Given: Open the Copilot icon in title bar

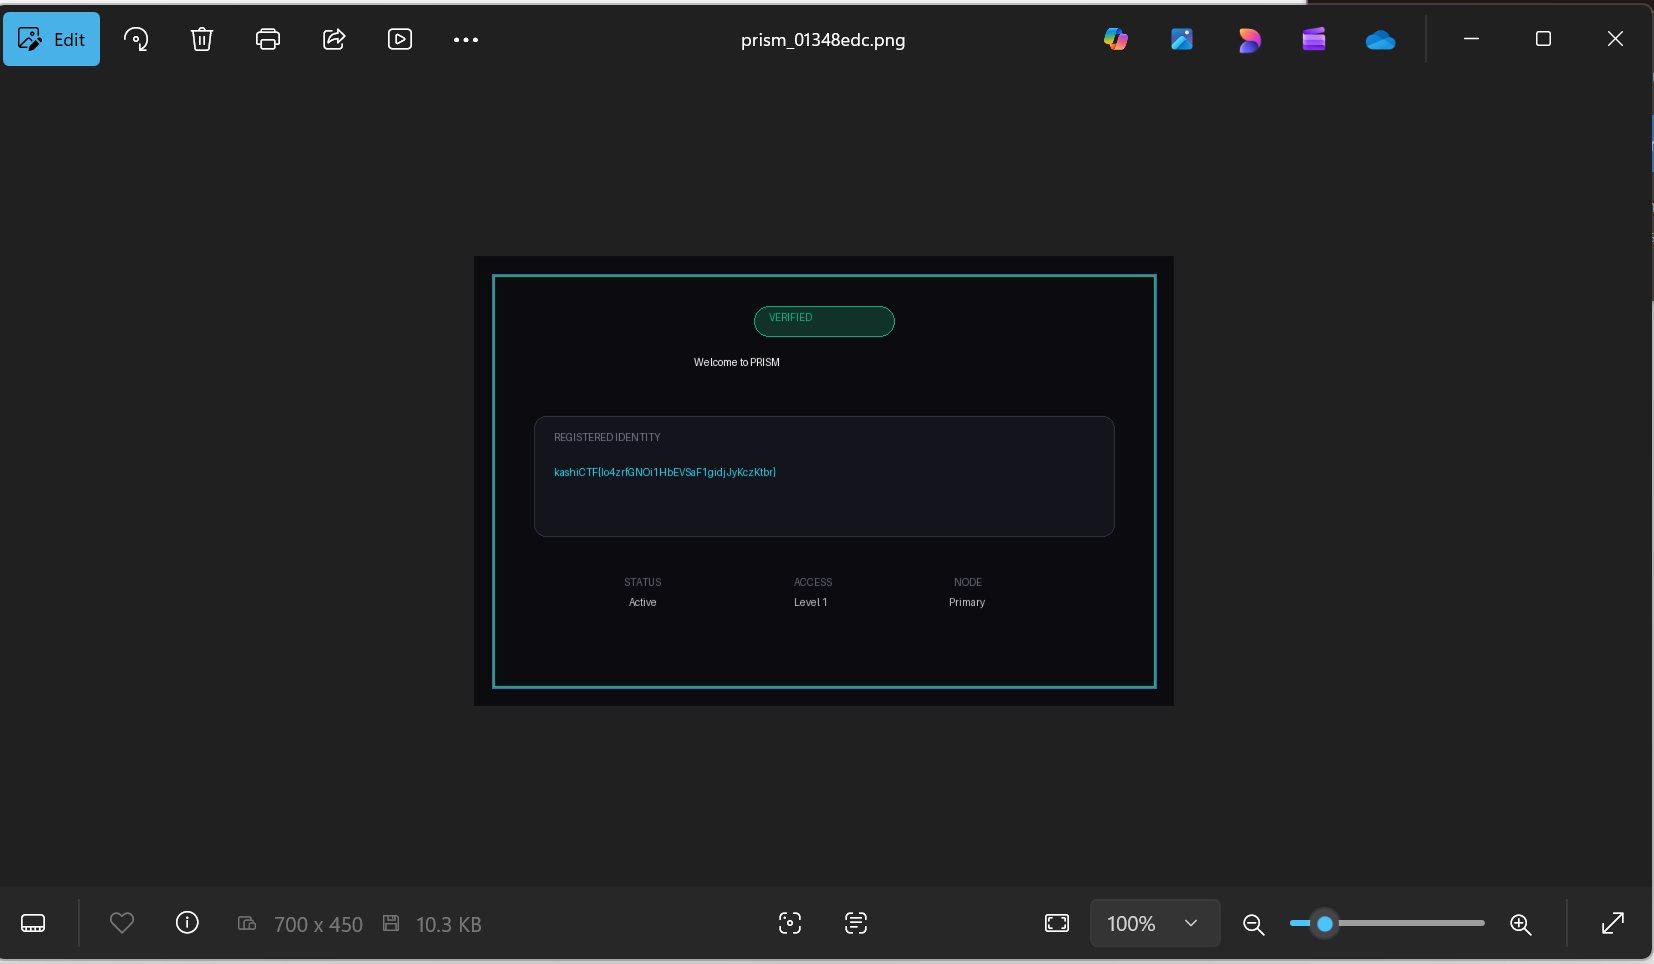Looking at the screenshot, I should click(1116, 39).
